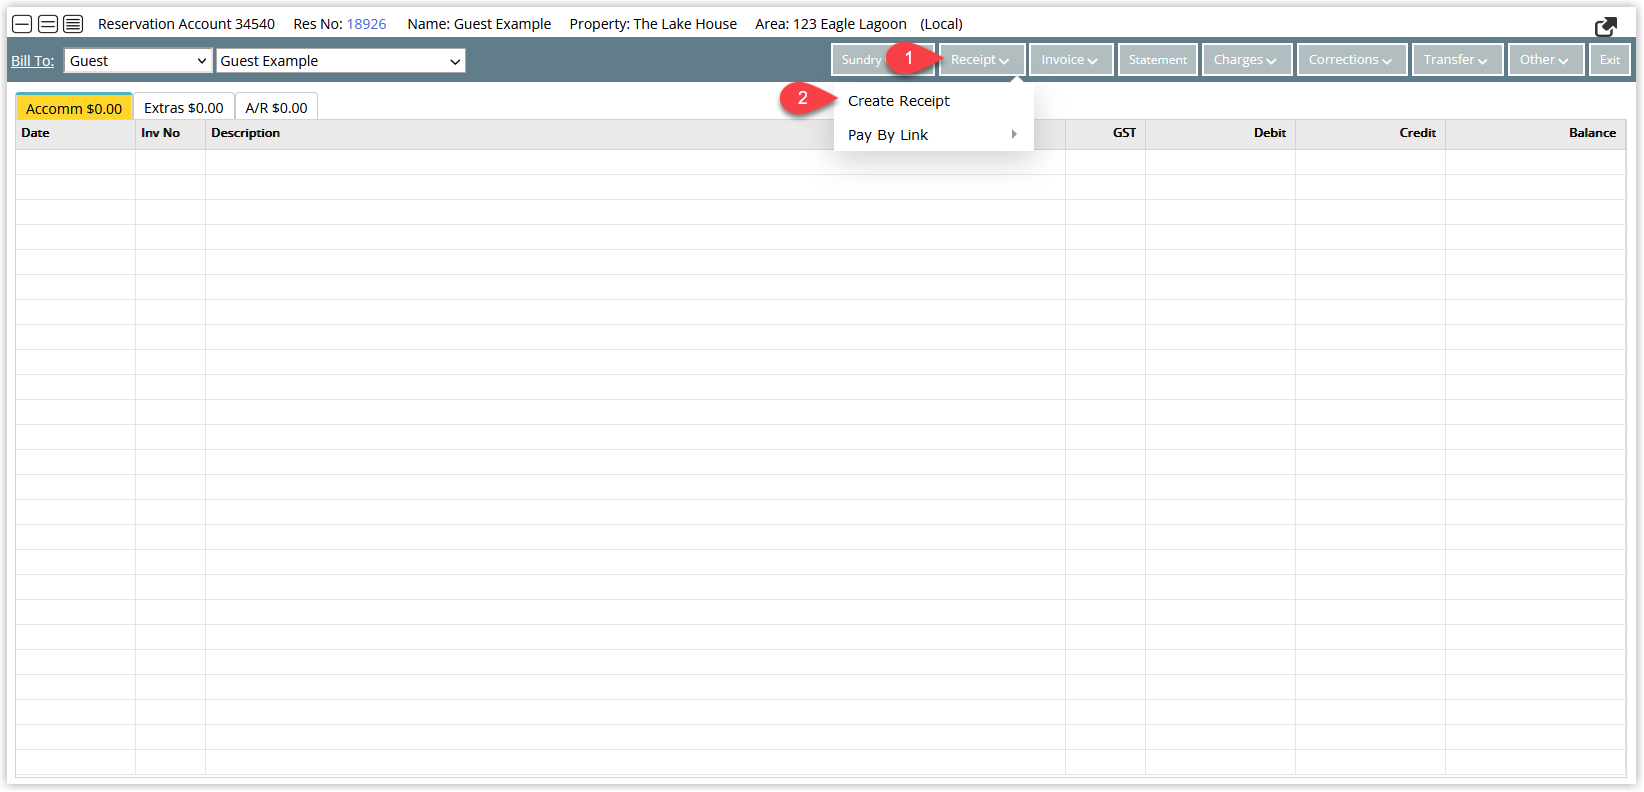Viewport: 1644px width, 792px height.
Task: Open the Guest Example name dropdown
Action: (x=341, y=61)
